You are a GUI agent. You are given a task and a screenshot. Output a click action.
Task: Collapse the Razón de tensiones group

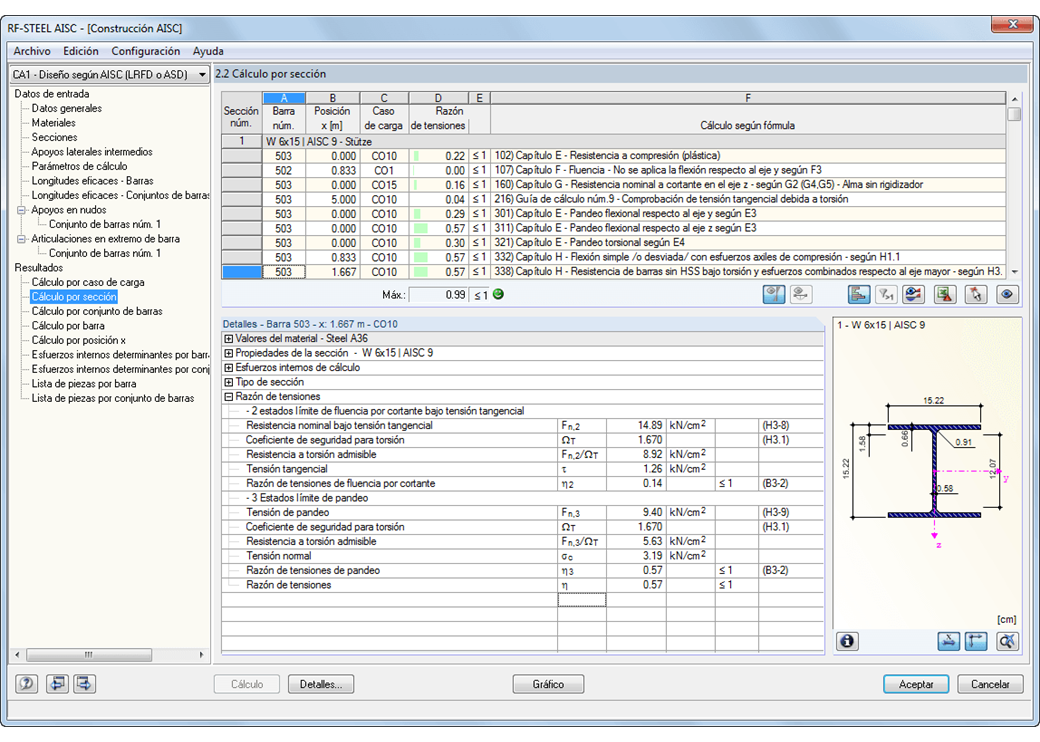(x=229, y=397)
